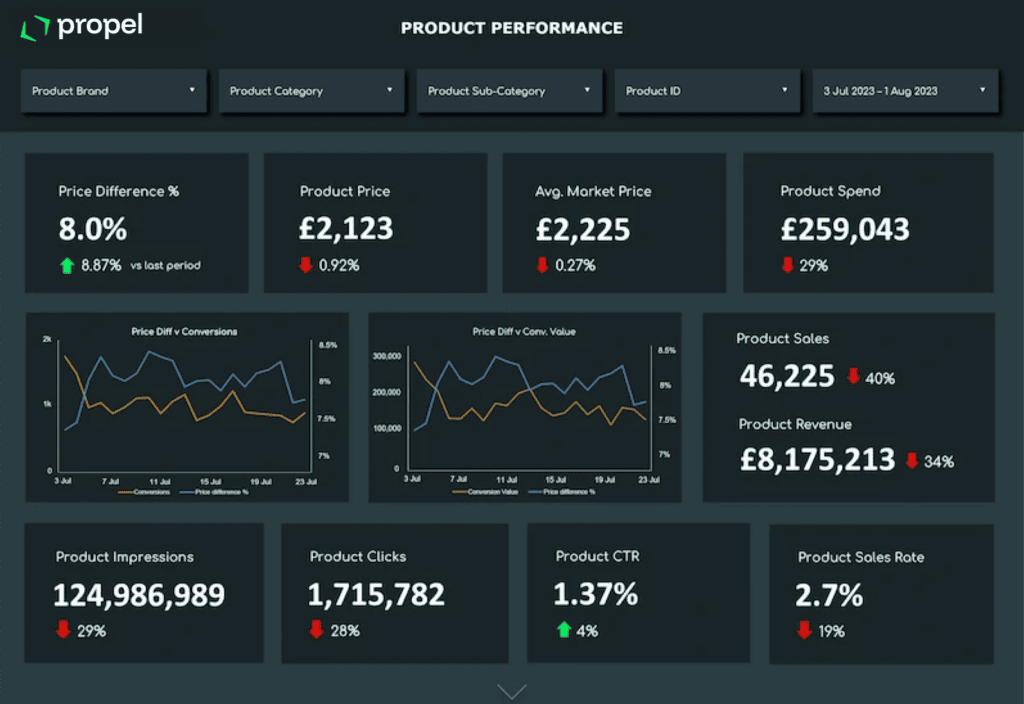Open the Product Brand dropdown filter
Image resolution: width=1024 pixels, height=704 pixels.
pyautogui.click(x=113, y=91)
